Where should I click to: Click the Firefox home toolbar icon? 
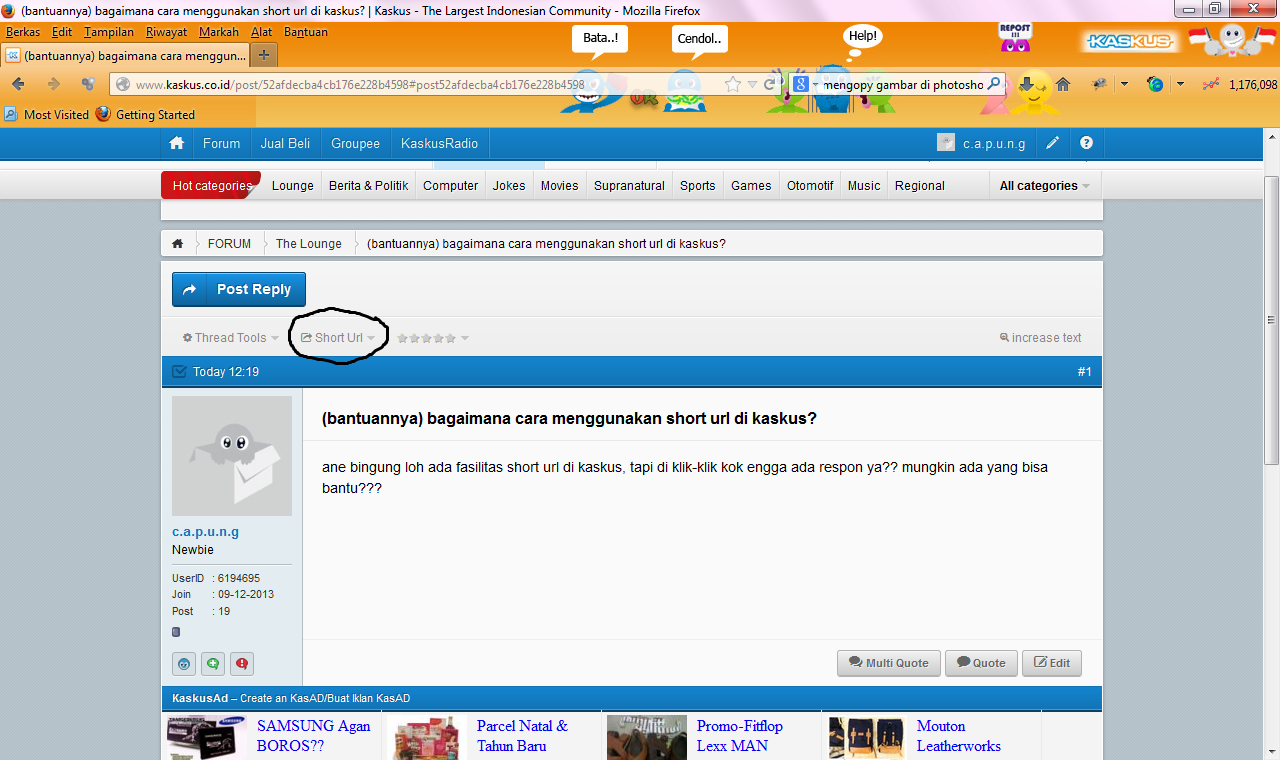[1063, 84]
